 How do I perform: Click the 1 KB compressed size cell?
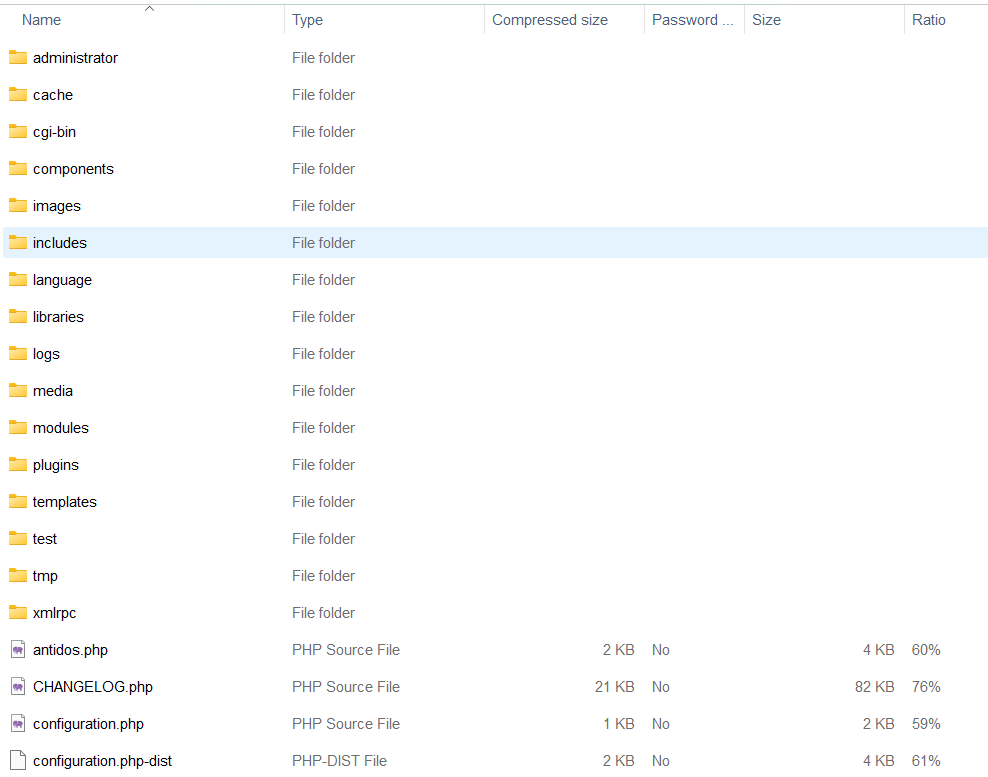point(619,724)
